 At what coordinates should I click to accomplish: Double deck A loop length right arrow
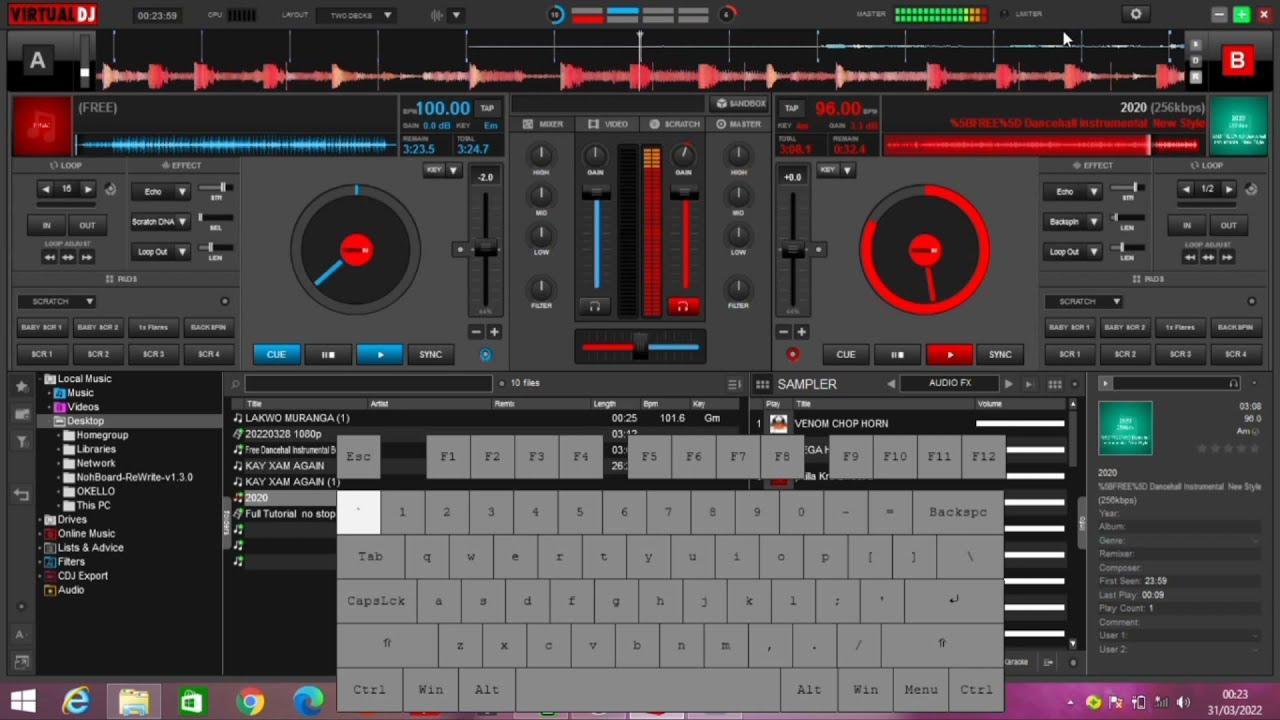coord(88,189)
